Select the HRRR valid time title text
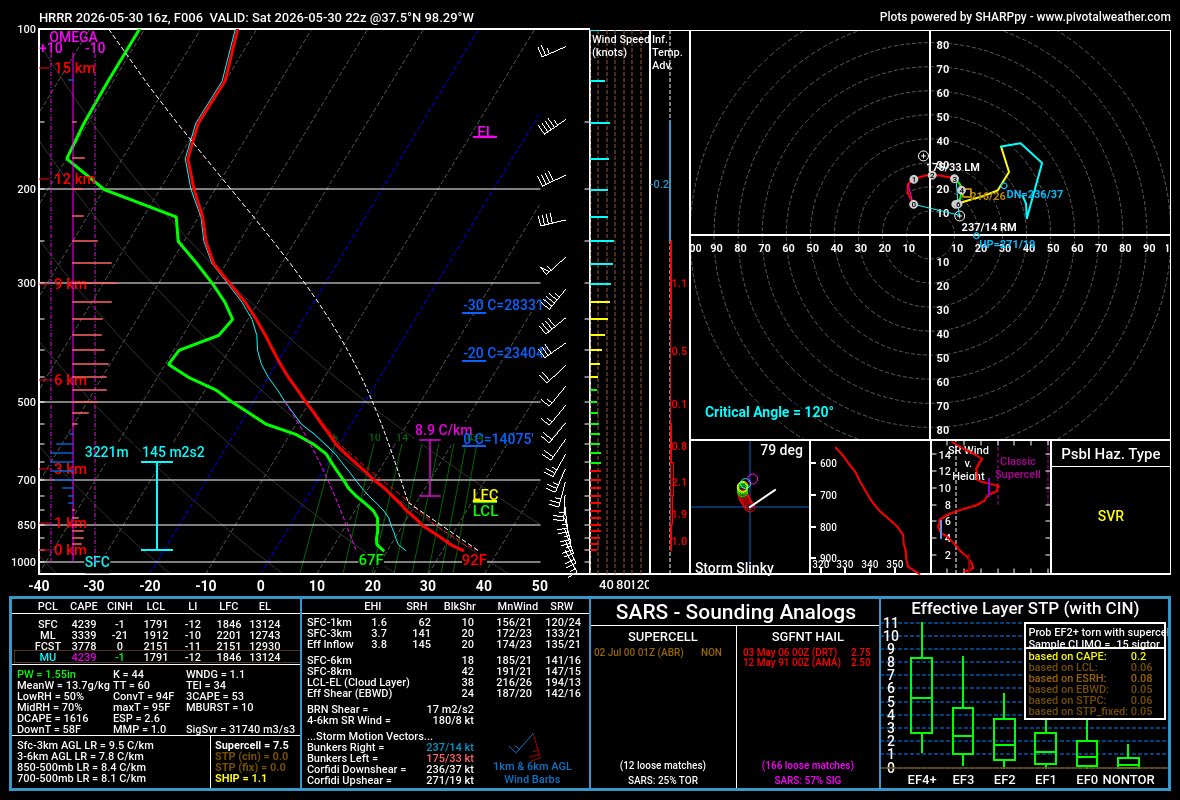This screenshot has width=1180, height=800. 257,17
